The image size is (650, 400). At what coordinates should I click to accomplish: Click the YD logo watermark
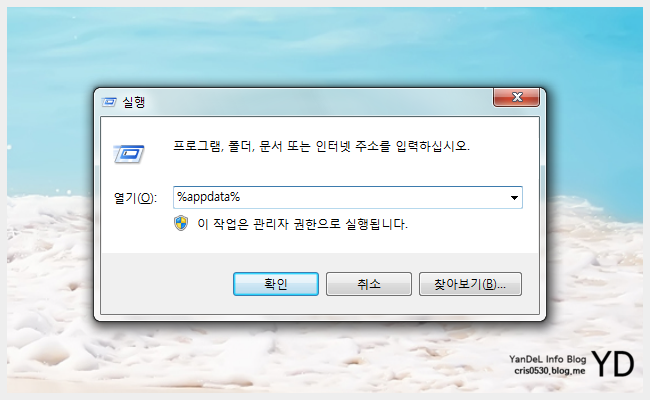[613, 364]
